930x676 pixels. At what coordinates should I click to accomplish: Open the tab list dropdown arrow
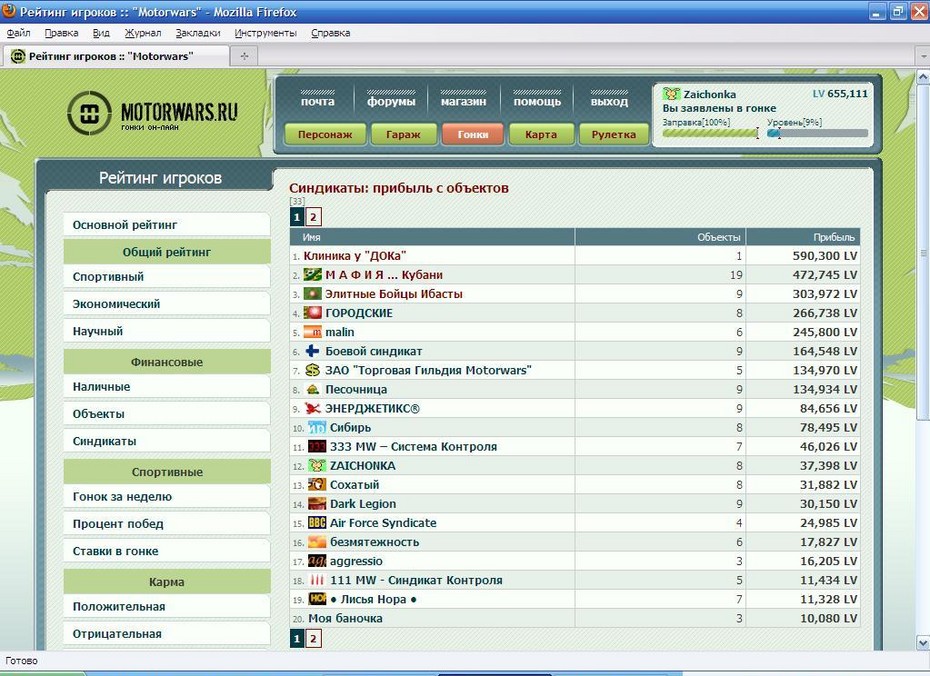[x=923, y=56]
